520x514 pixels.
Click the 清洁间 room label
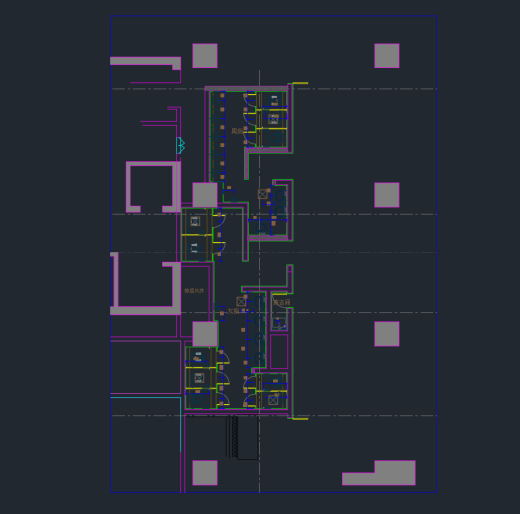point(282,303)
